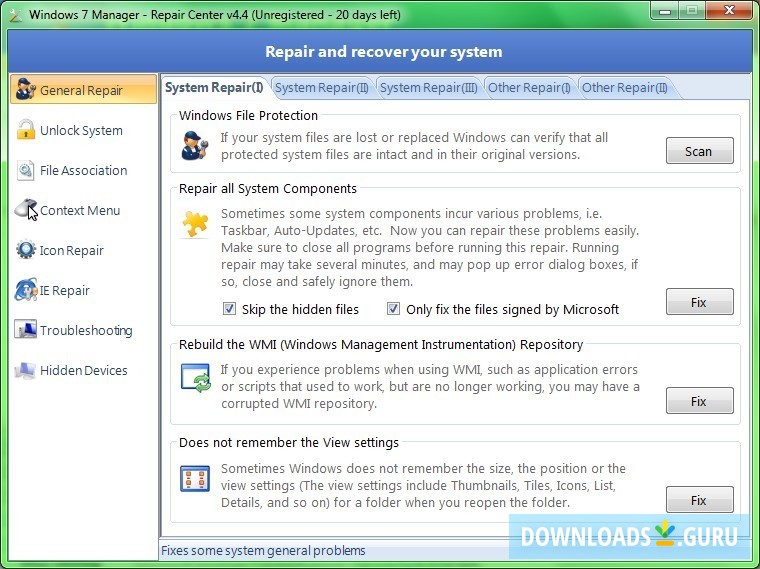The height and width of the screenshot is (569, 760).
Task: Click the IE Repair globe icon
Action: (x=26, y=290)
